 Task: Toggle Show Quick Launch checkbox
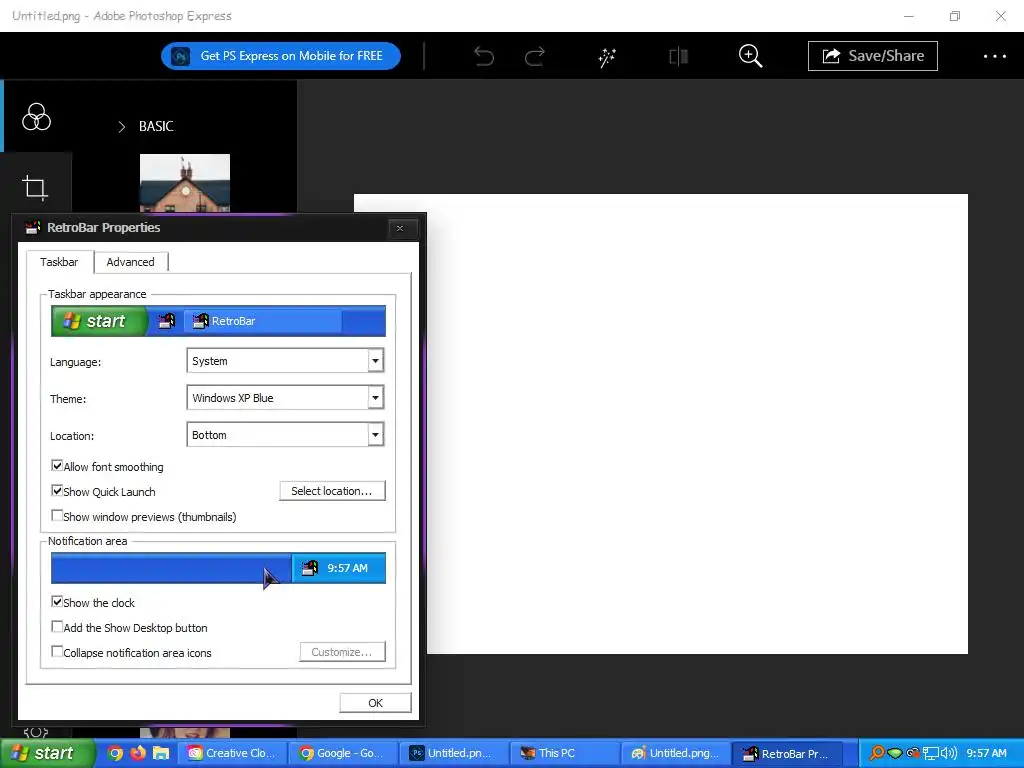57,490
